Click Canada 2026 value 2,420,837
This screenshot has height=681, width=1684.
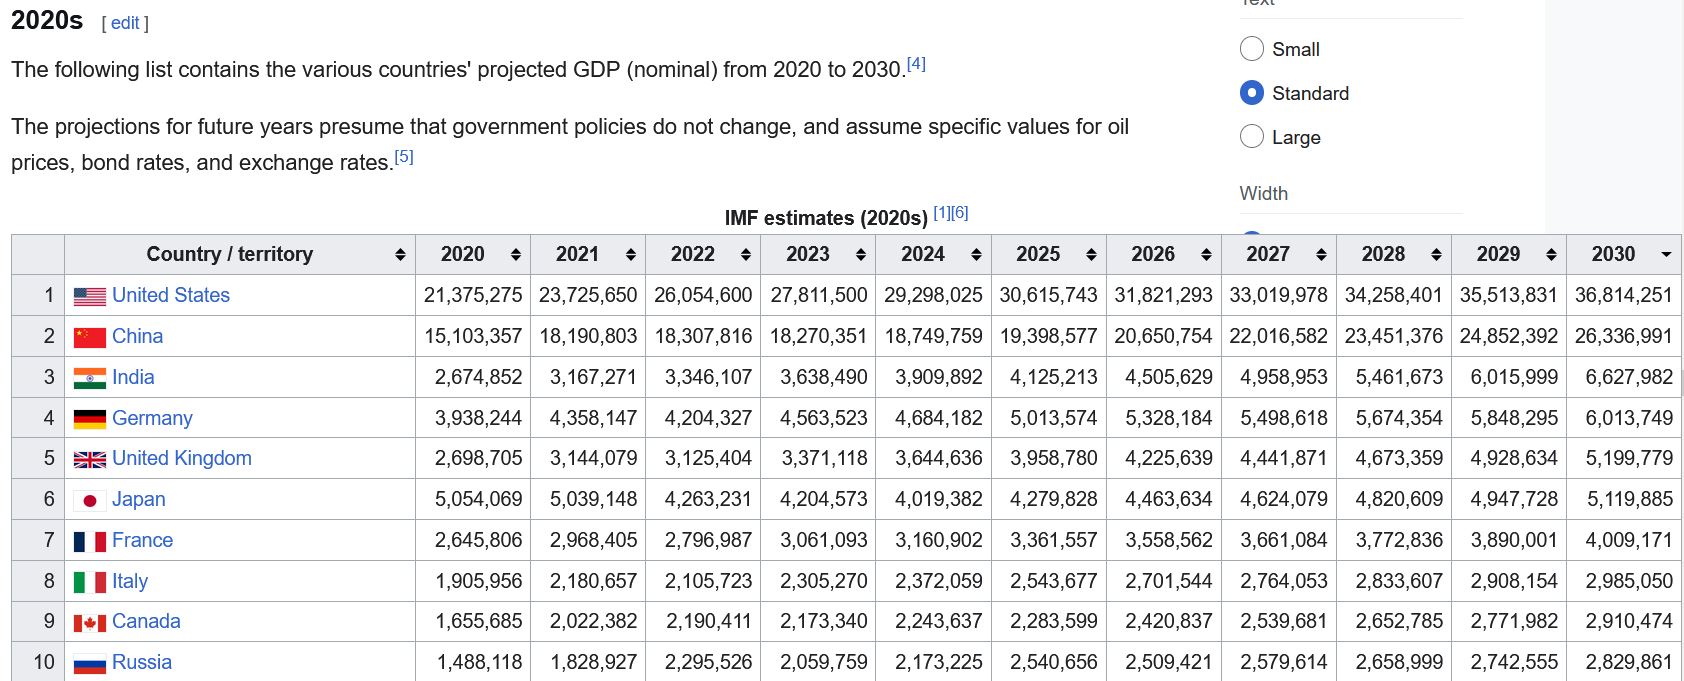click(1169, 621)
